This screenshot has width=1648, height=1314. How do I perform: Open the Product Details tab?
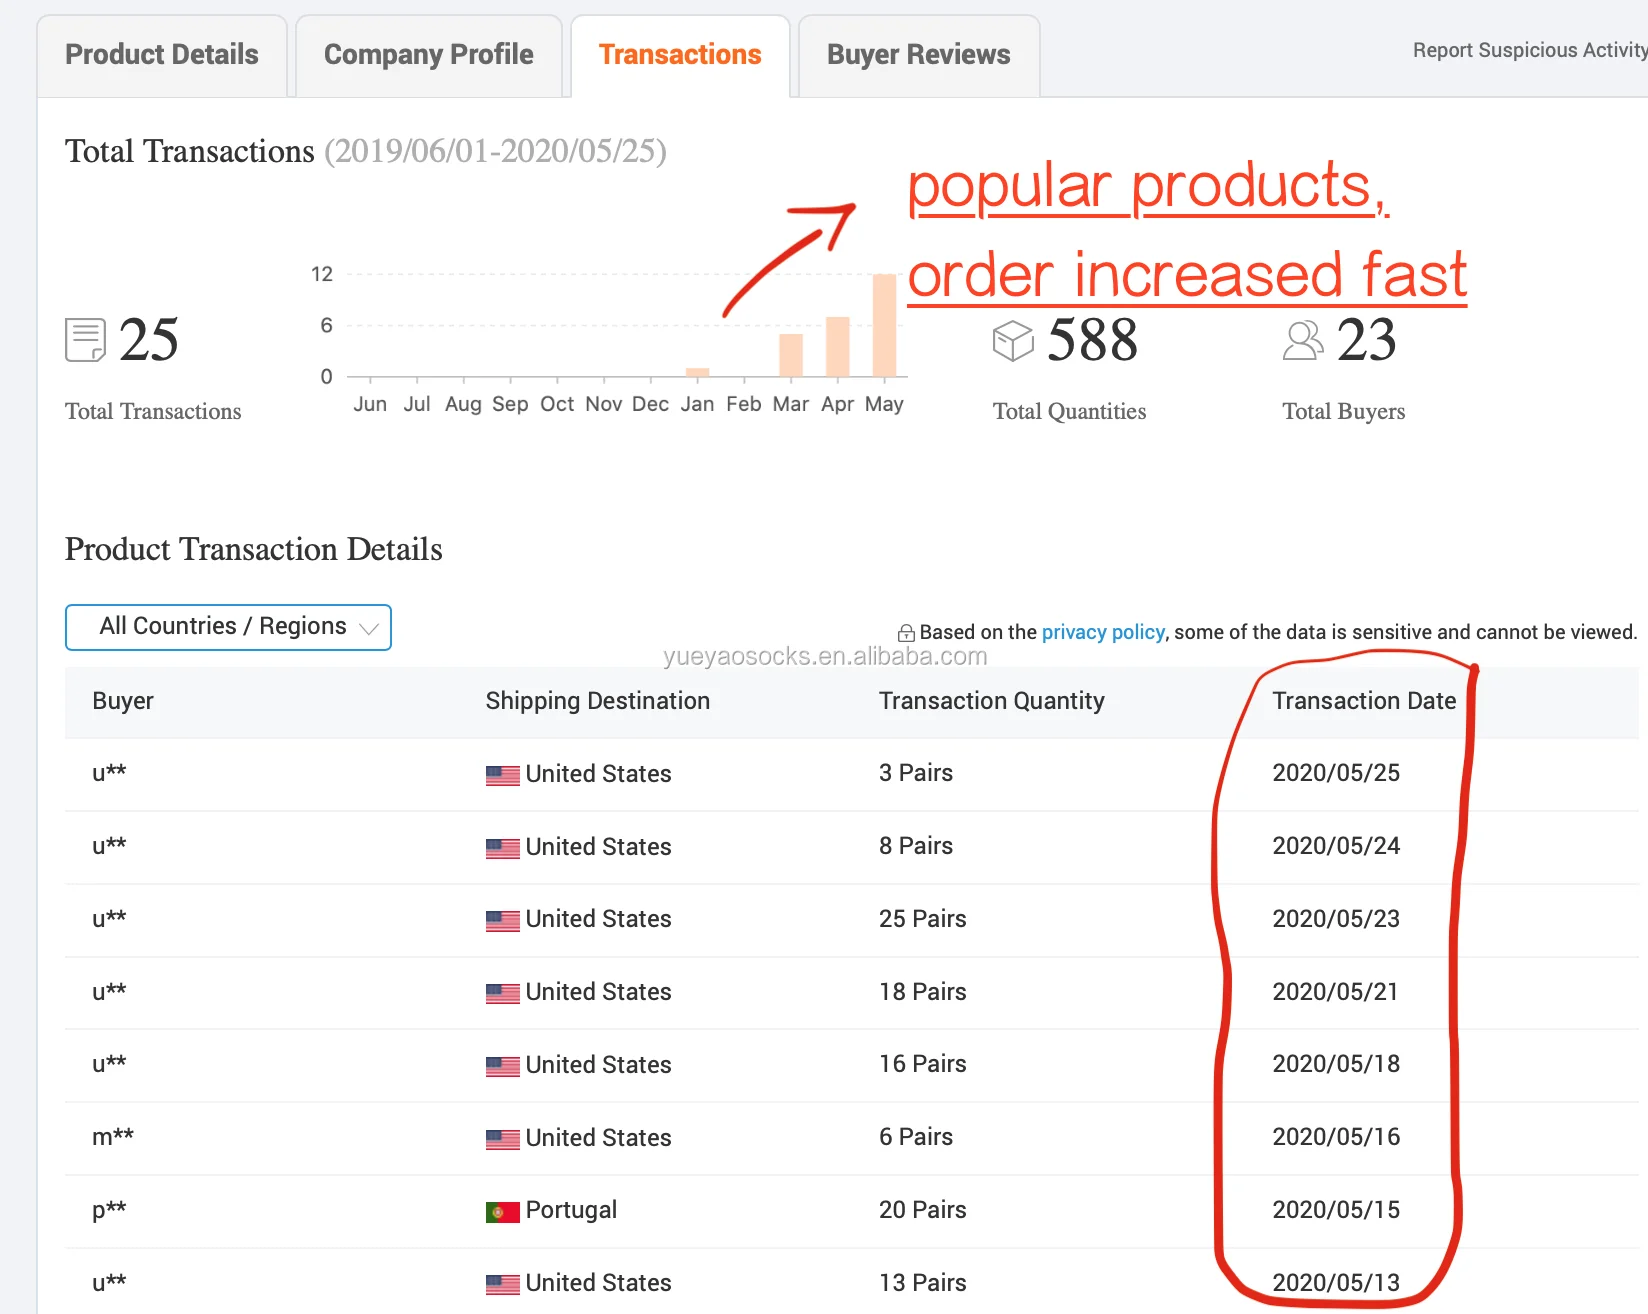pos(162,55)
